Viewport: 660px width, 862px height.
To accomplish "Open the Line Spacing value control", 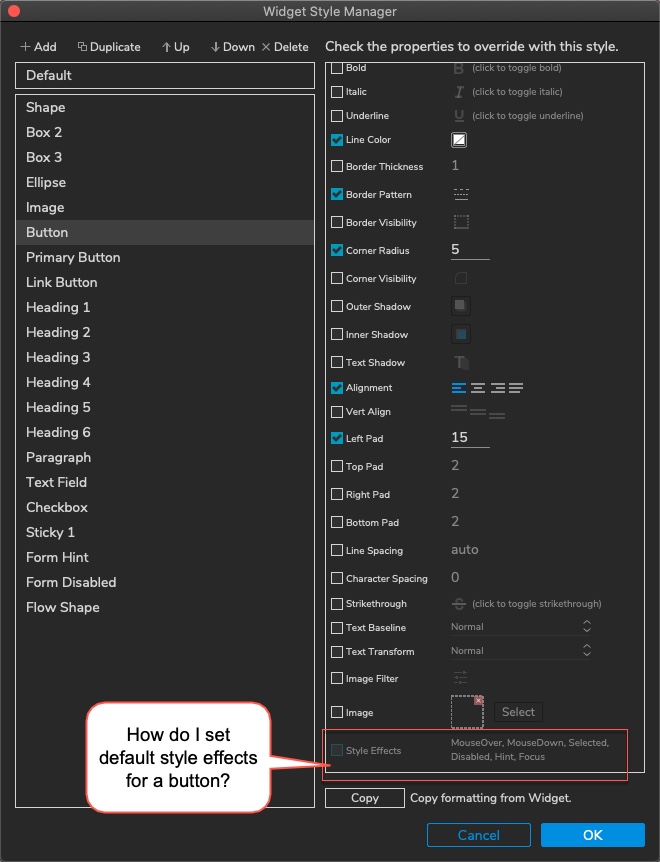I will click(x=461, y=549).
